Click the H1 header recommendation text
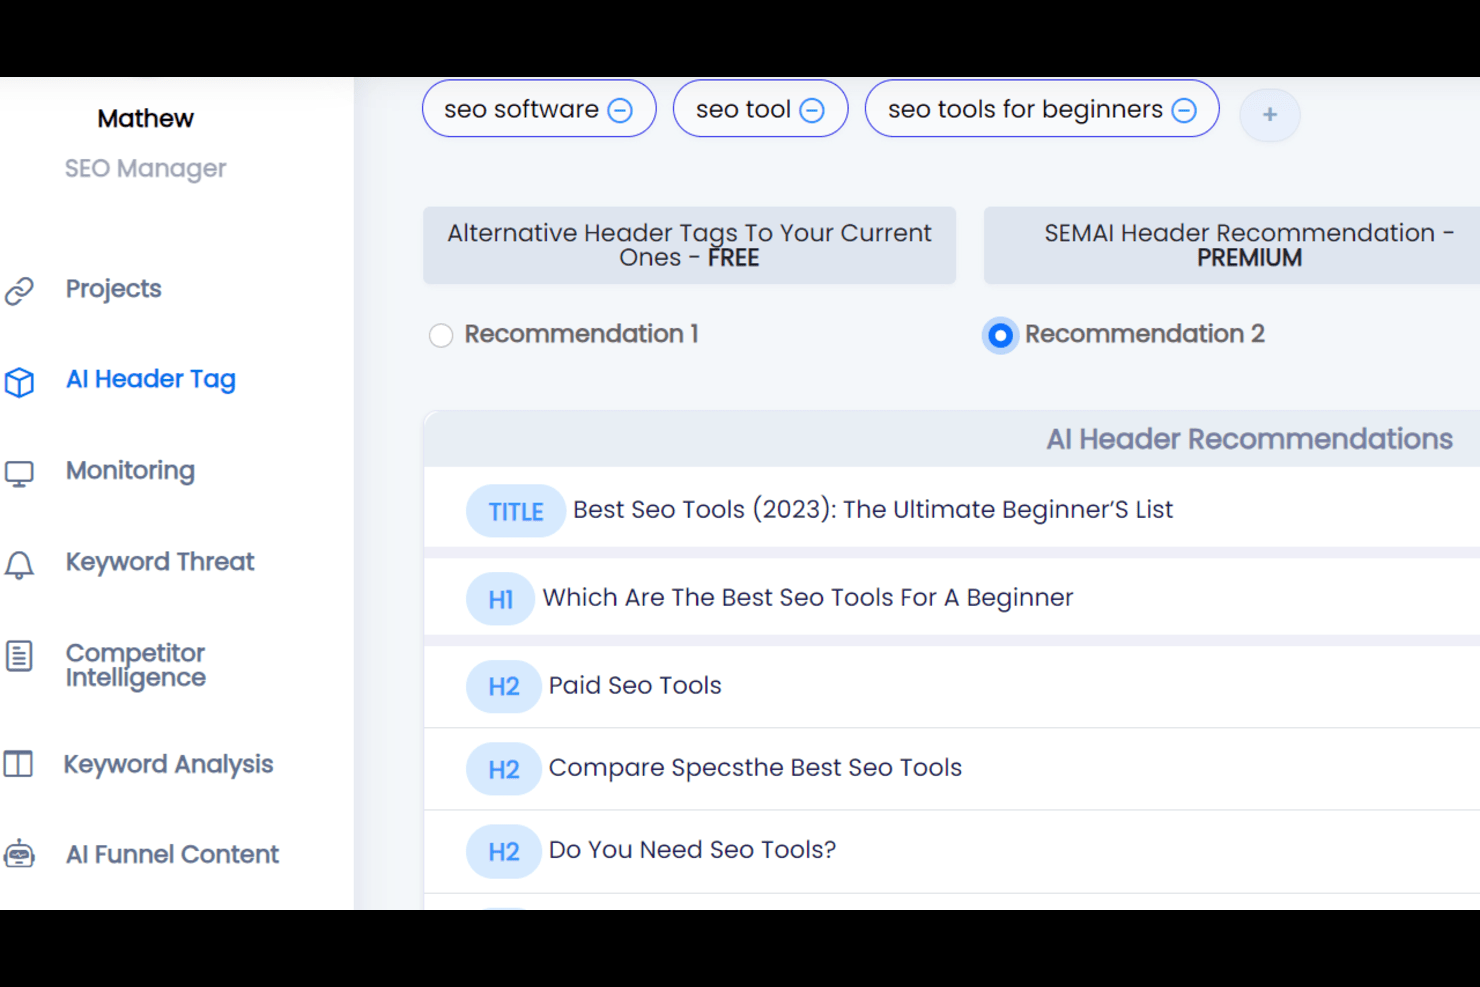1480x987 pixels. [807, 598]
